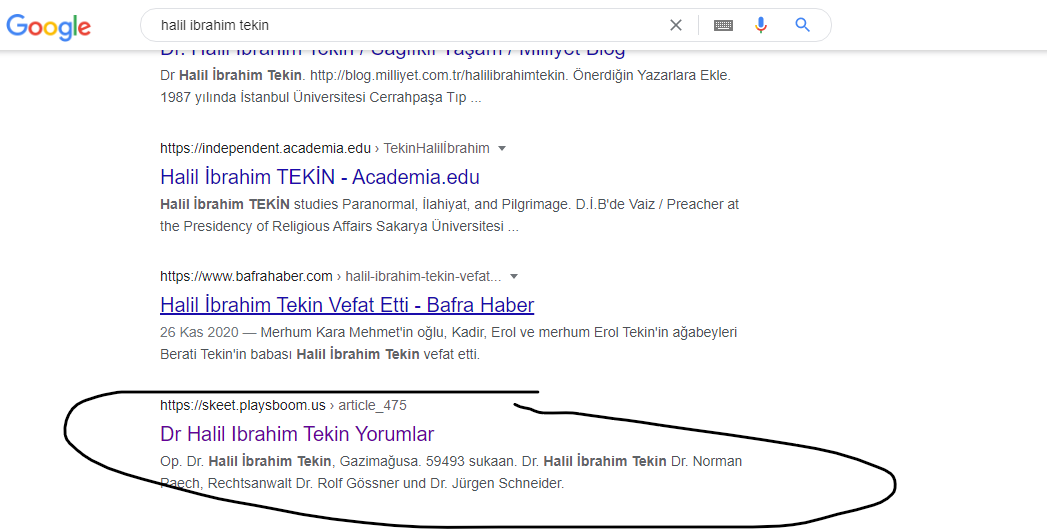Click the article_475 breadcrumb text

click(372, 405)
